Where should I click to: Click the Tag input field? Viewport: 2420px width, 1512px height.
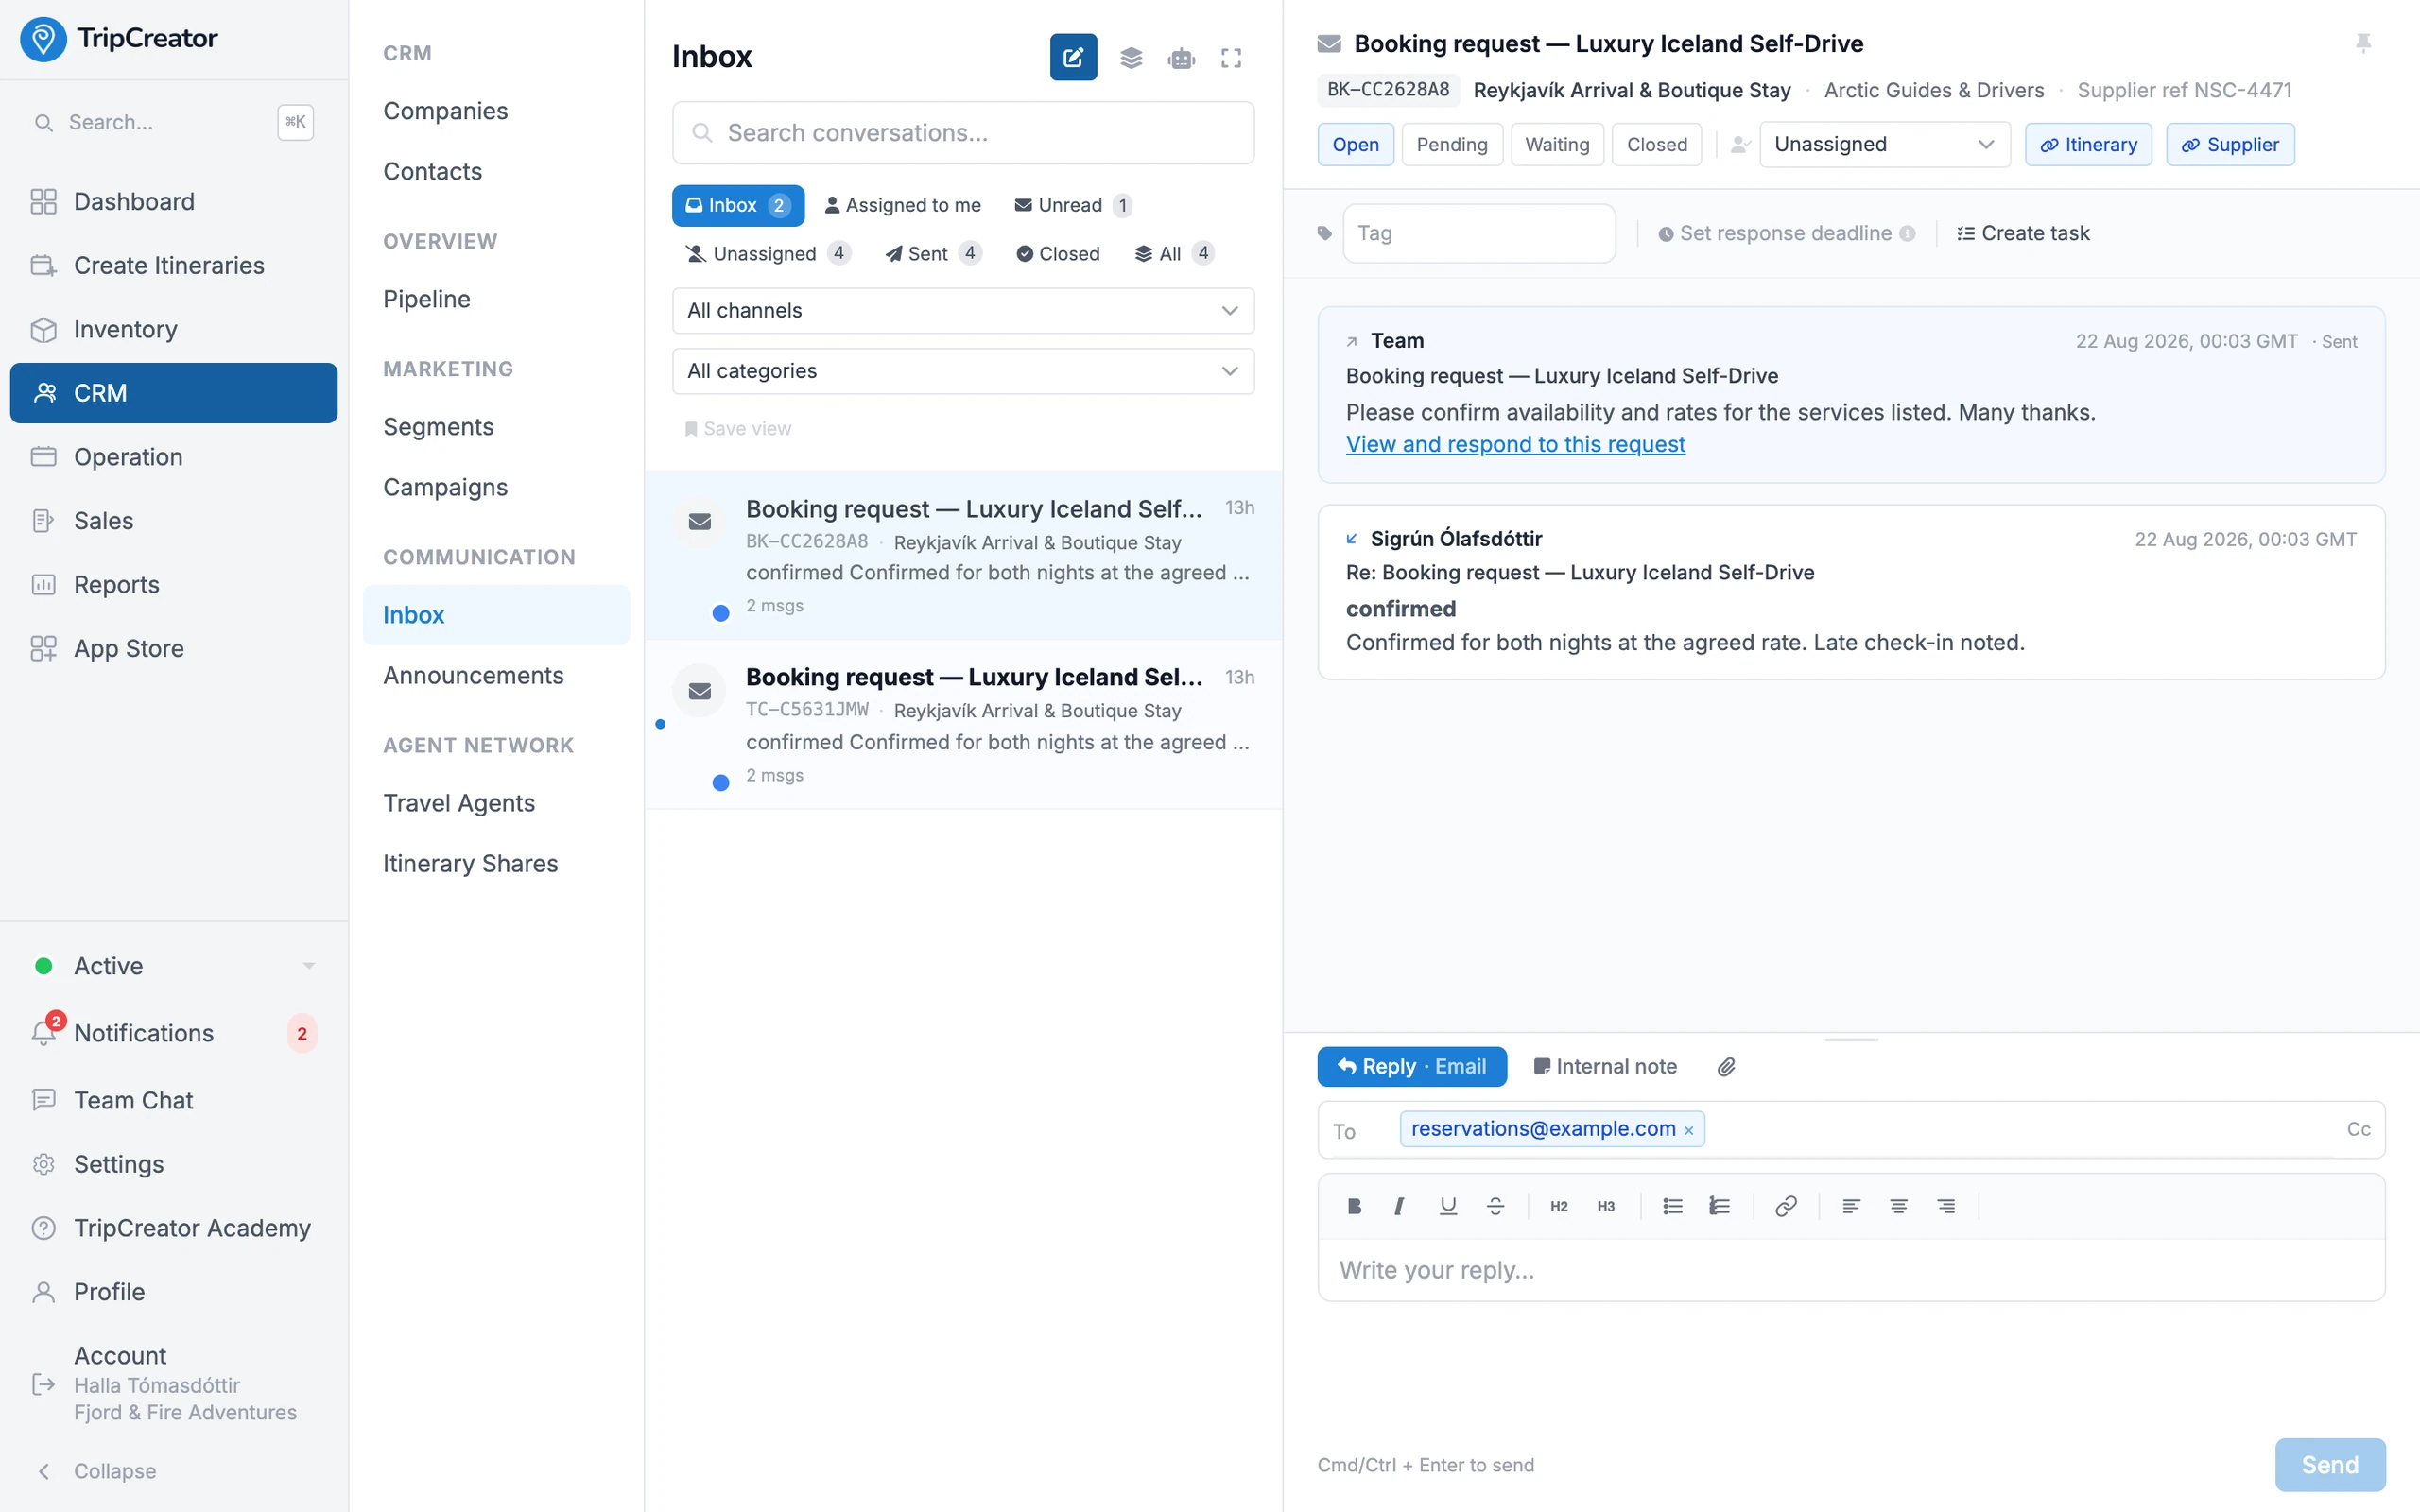1478,233
